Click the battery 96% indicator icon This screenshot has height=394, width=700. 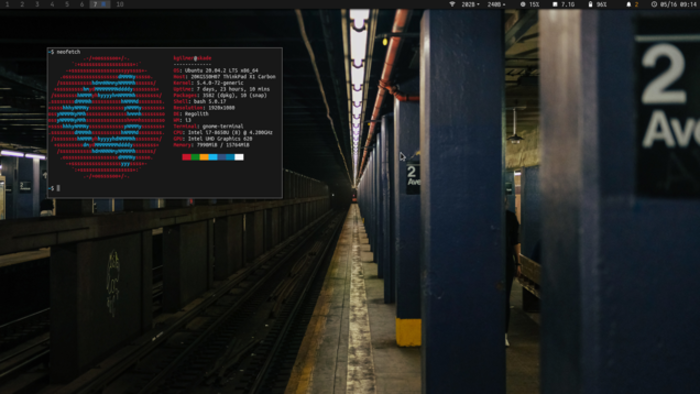pos(590,4)
